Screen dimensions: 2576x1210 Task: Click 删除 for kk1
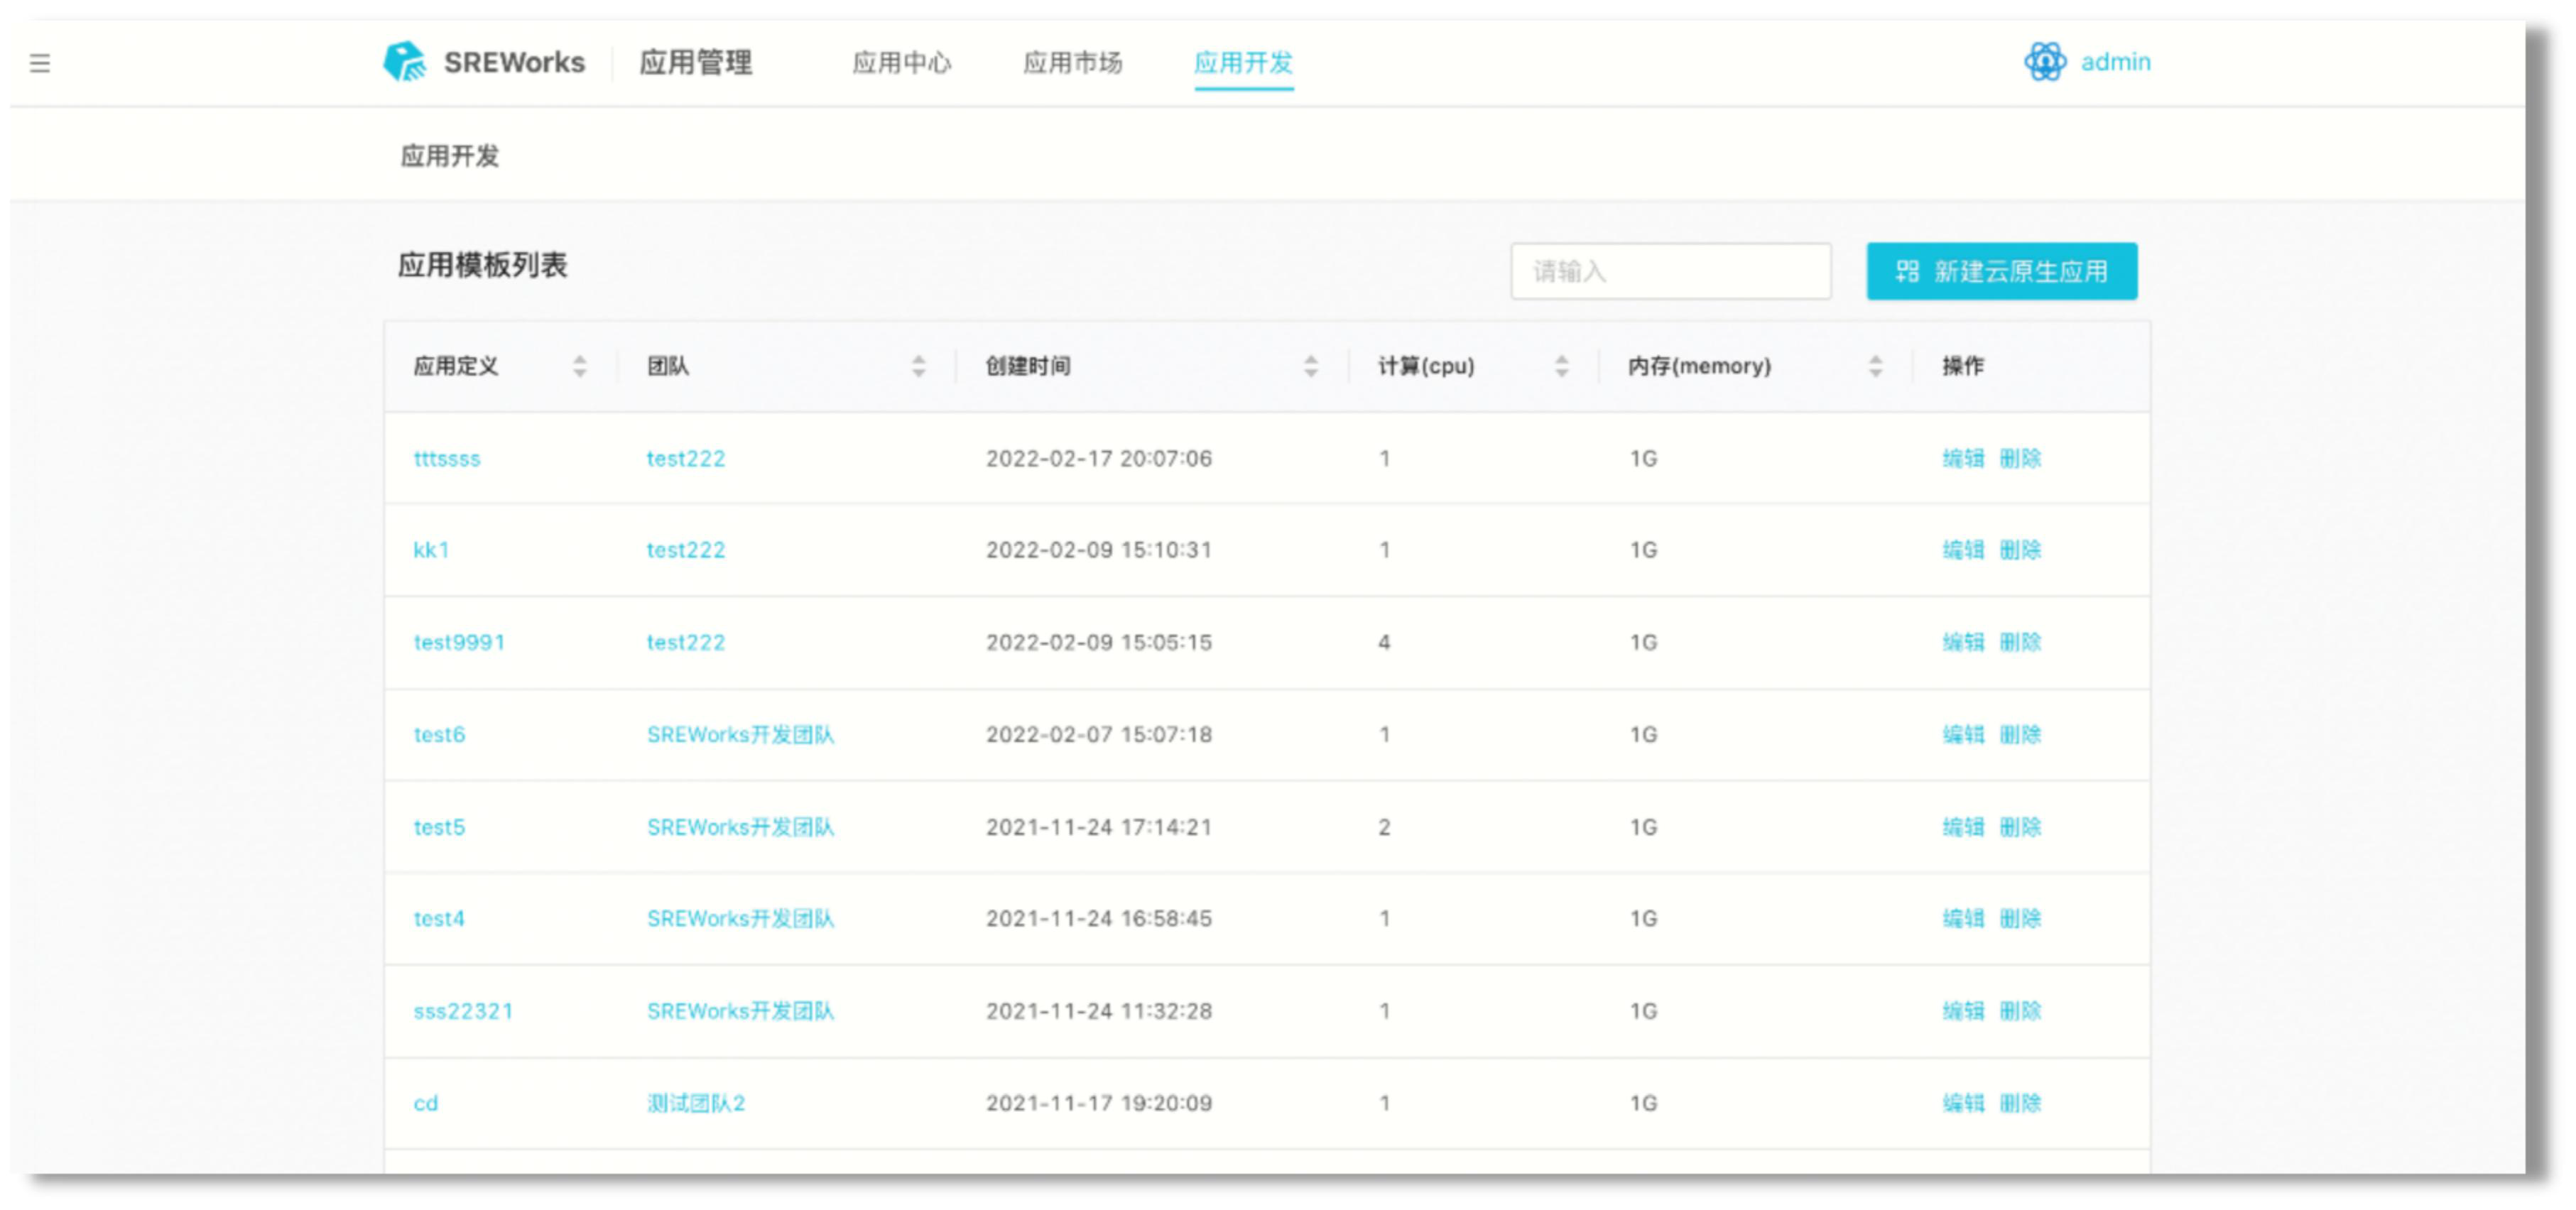coord(2020,550)
